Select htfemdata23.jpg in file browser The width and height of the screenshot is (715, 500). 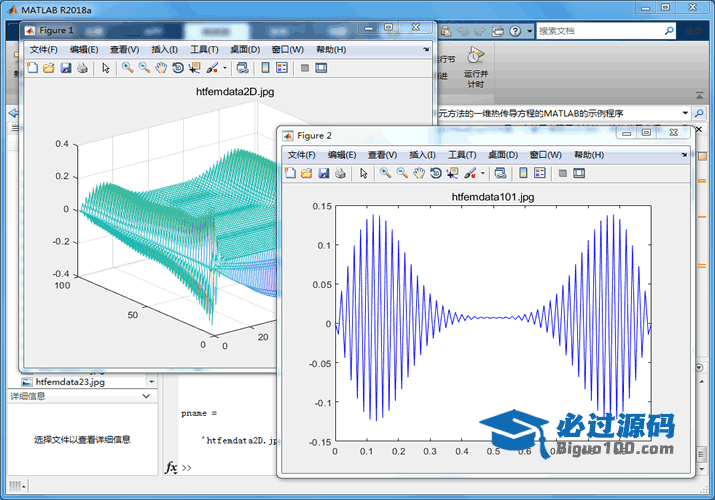[70, 382]
